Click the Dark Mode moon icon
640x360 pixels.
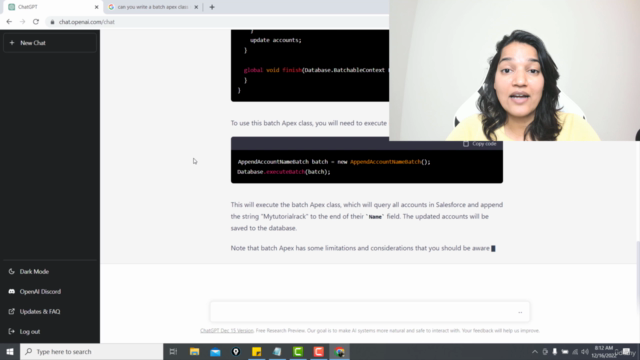tap(11, 271)
